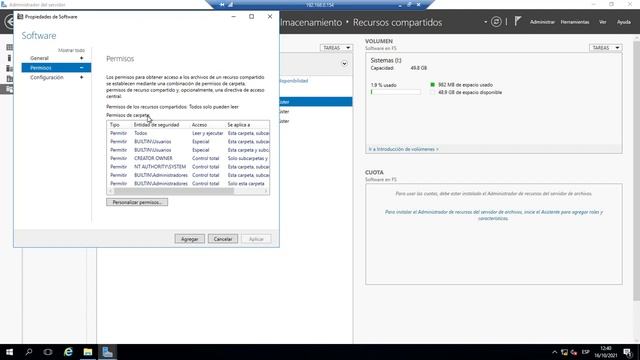Click the taskbar clock showing 12:40

[606, 352]
